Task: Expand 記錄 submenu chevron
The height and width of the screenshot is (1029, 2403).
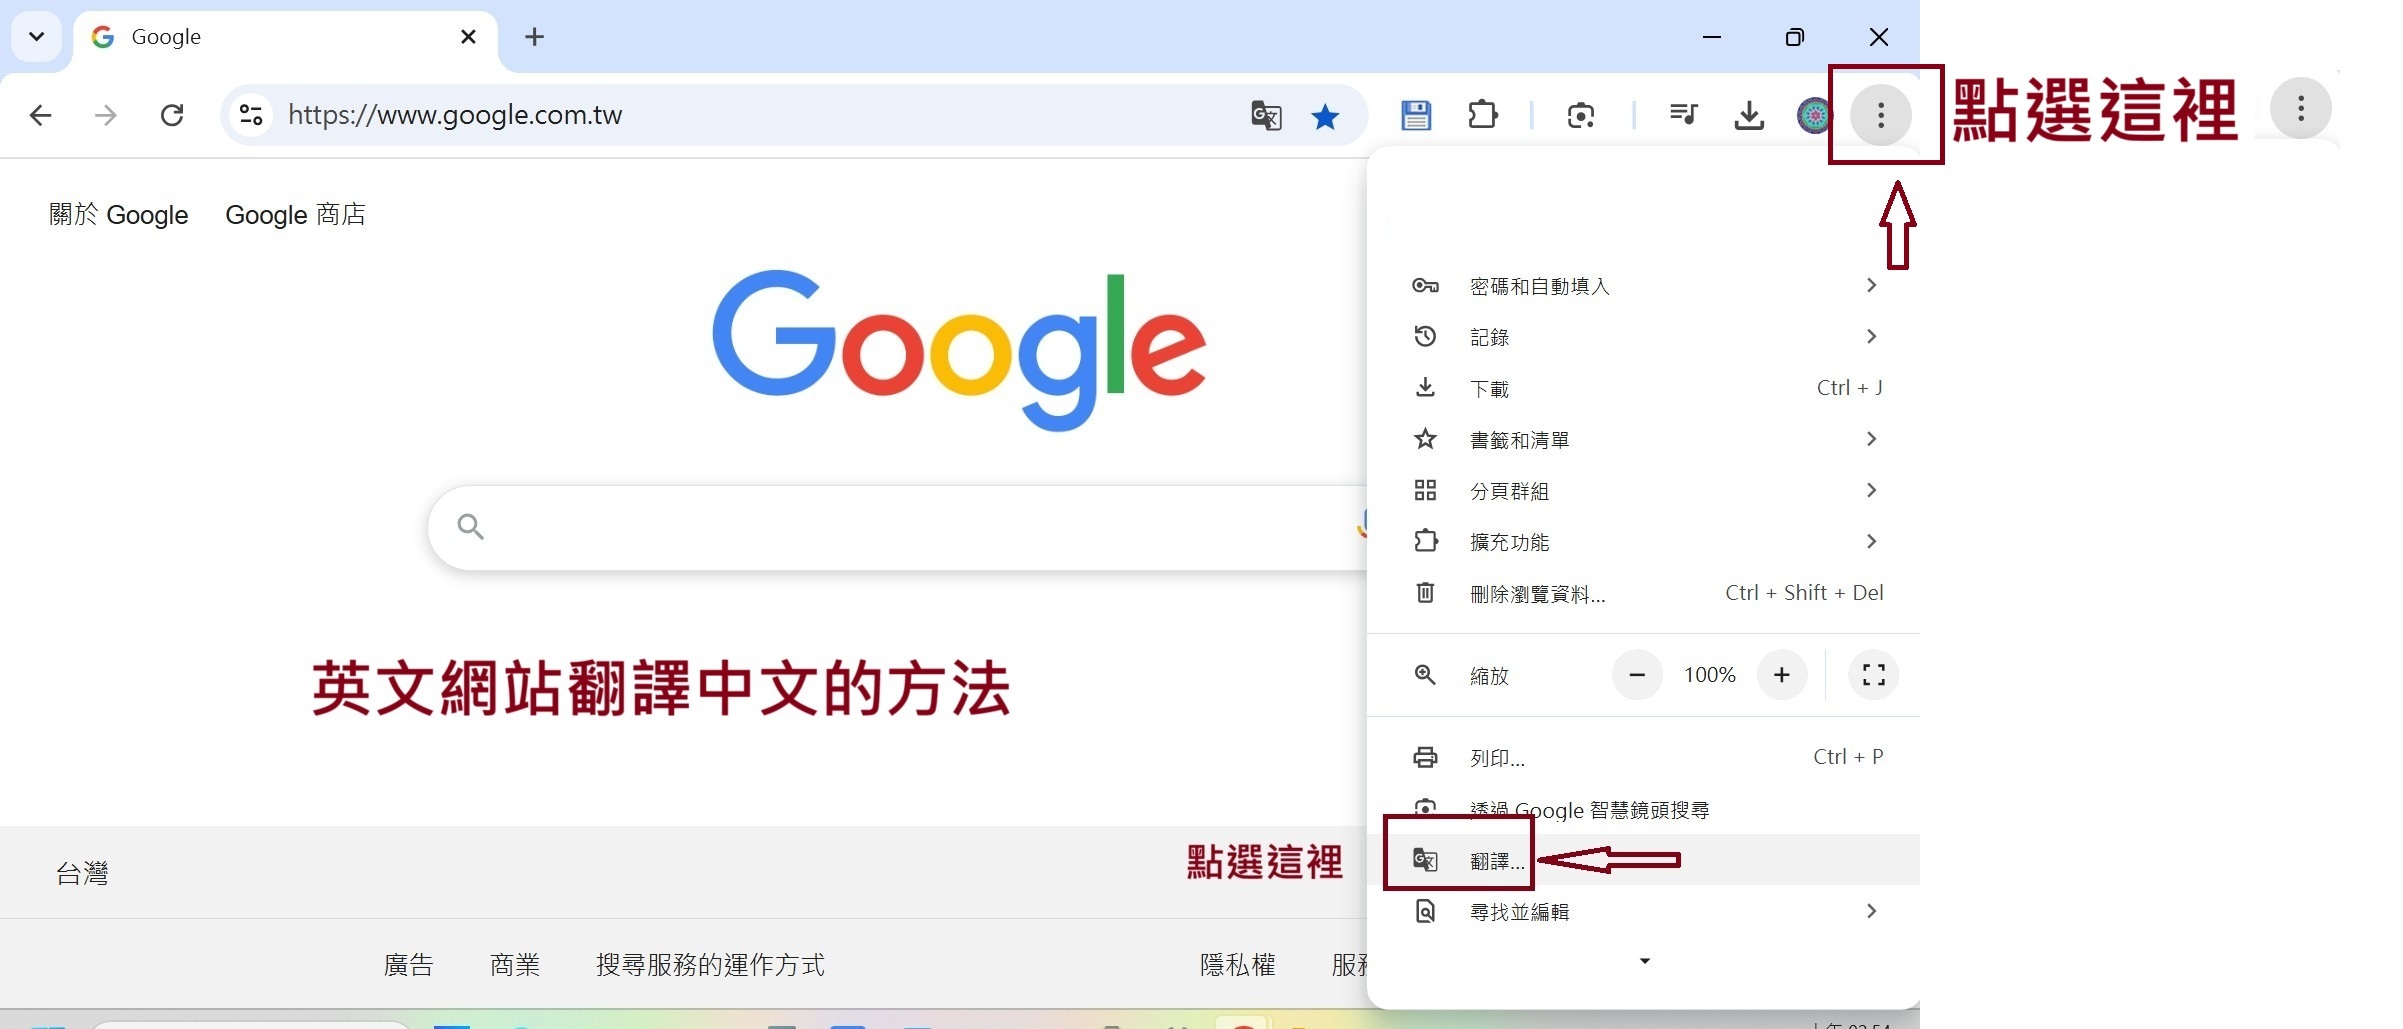Action: tap(1871, 337)
